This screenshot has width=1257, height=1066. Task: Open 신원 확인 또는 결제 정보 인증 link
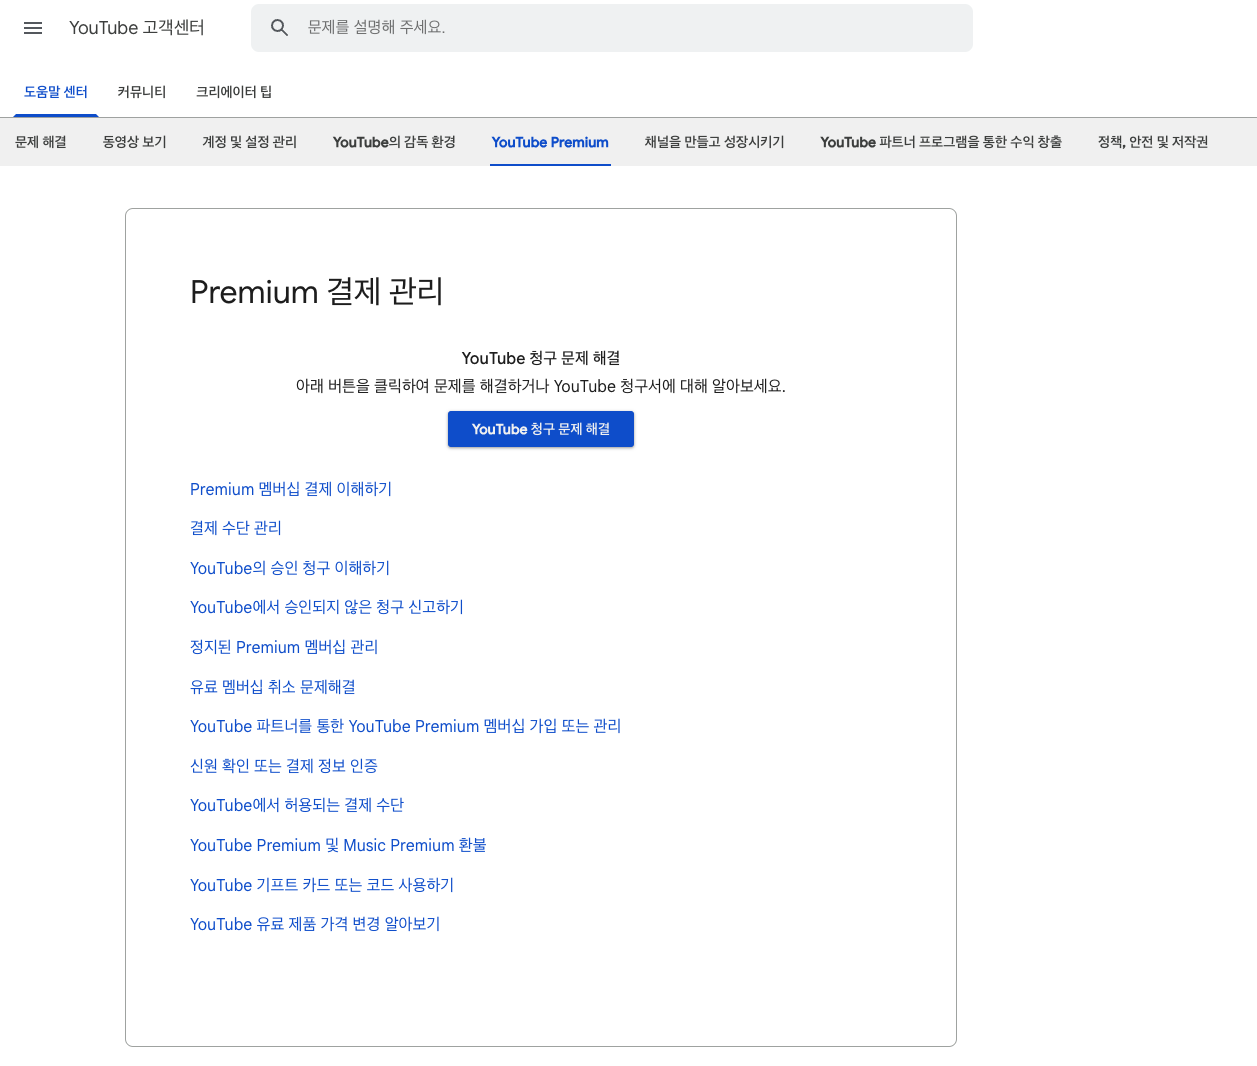pyautogui.click(x=284, y=766)
